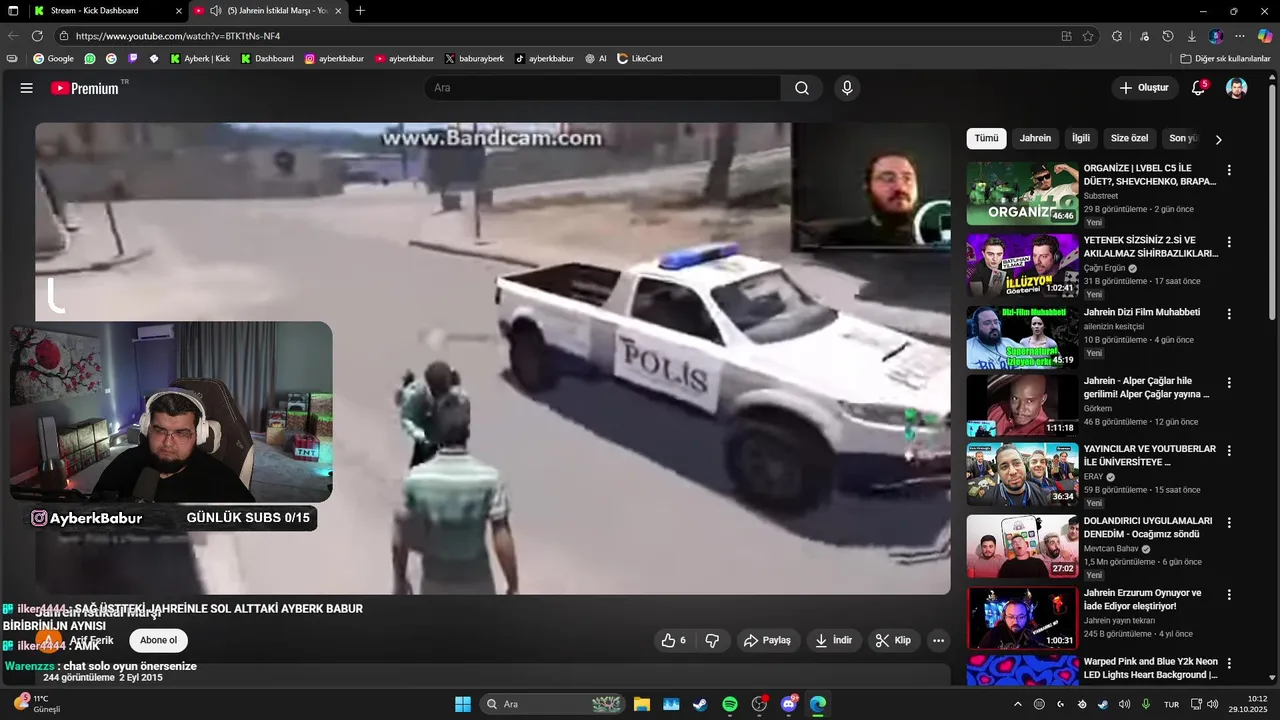Select the Tümü filter chip
This screenshot has height=720, width=1280.
[986, 138]
